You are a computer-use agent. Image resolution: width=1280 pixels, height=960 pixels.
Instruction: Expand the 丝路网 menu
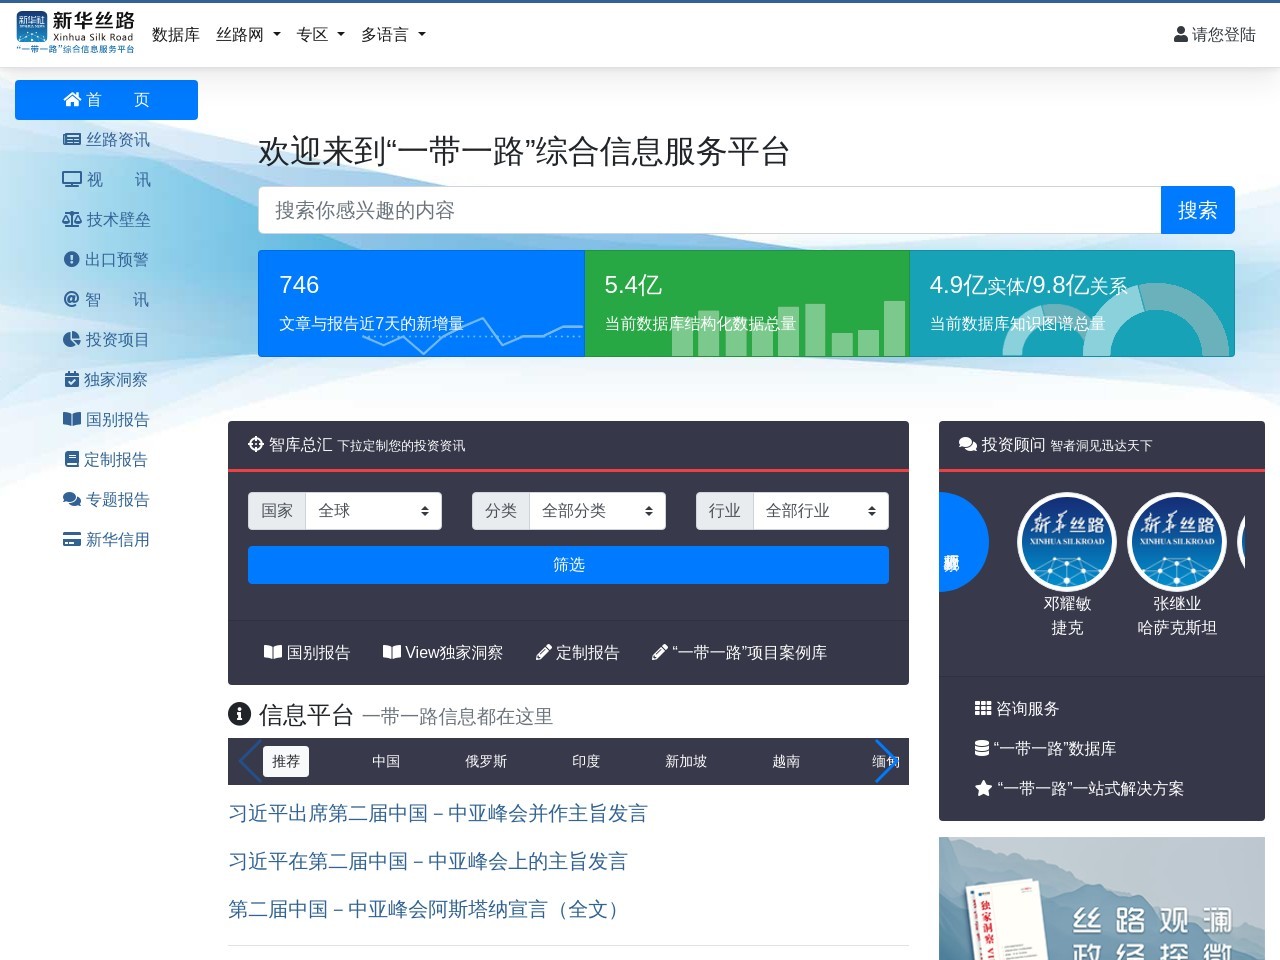click(248, 34)
